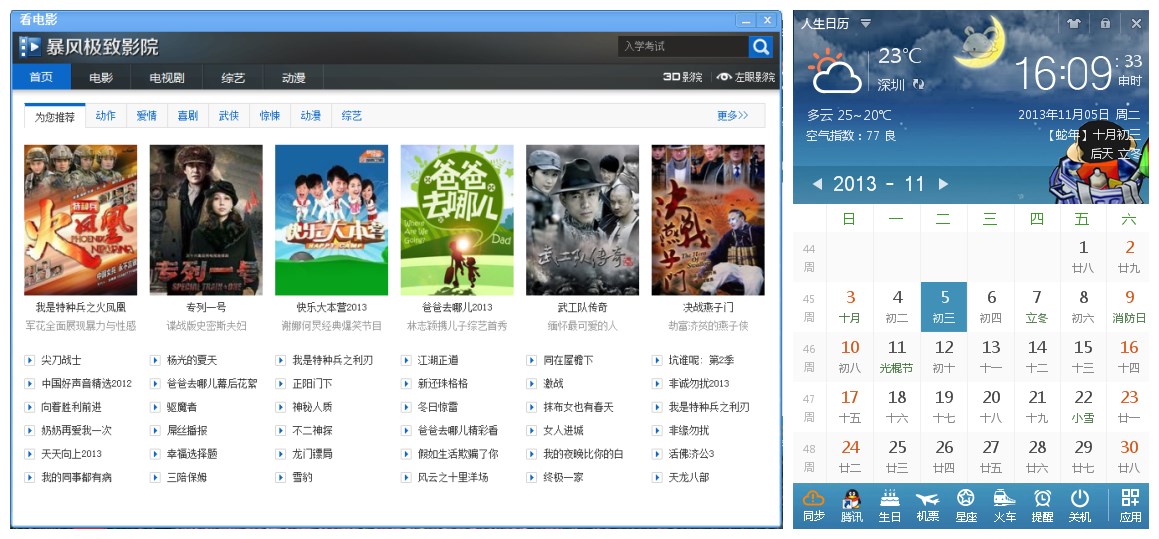Open the 应用 apps grid icon
This screenshot has width=1159, height=539.
[x=1130, y=498]
